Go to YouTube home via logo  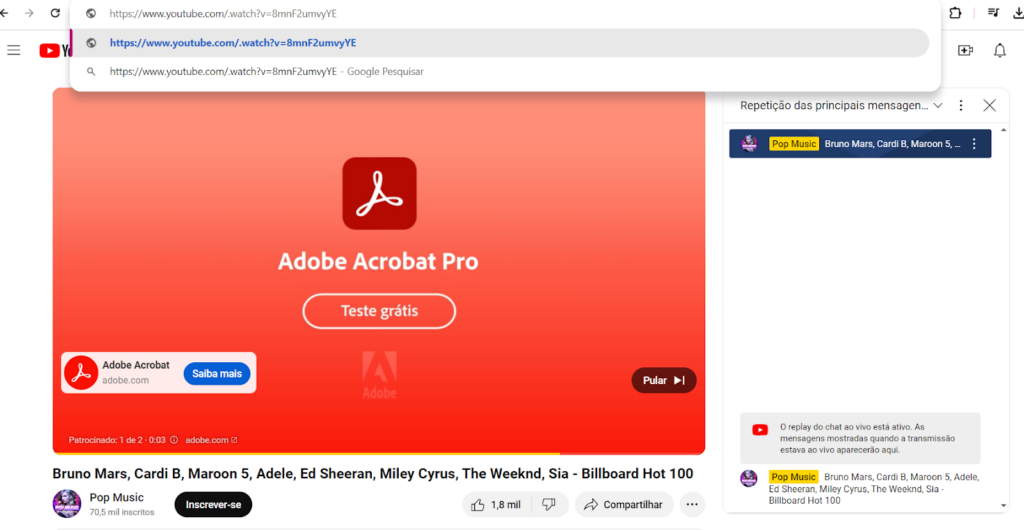pos(56,50)
